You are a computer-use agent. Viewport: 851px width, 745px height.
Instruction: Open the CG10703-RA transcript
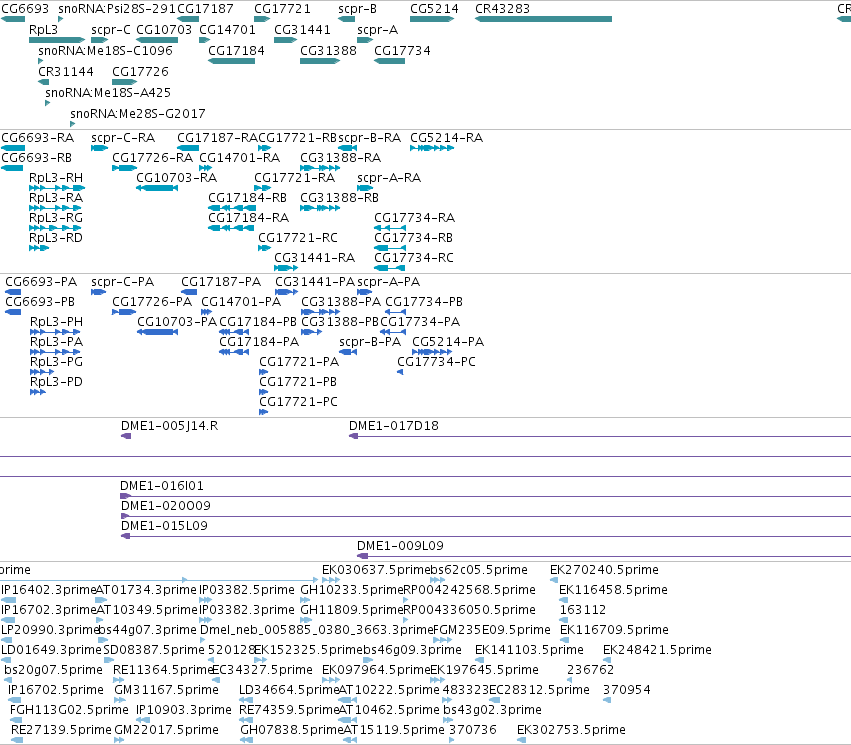[x=157, y=188]
